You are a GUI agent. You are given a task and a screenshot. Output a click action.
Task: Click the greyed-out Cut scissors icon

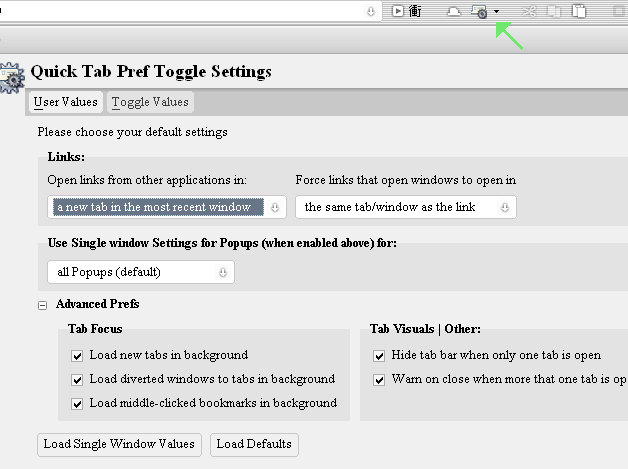click(x=529, y=11)
